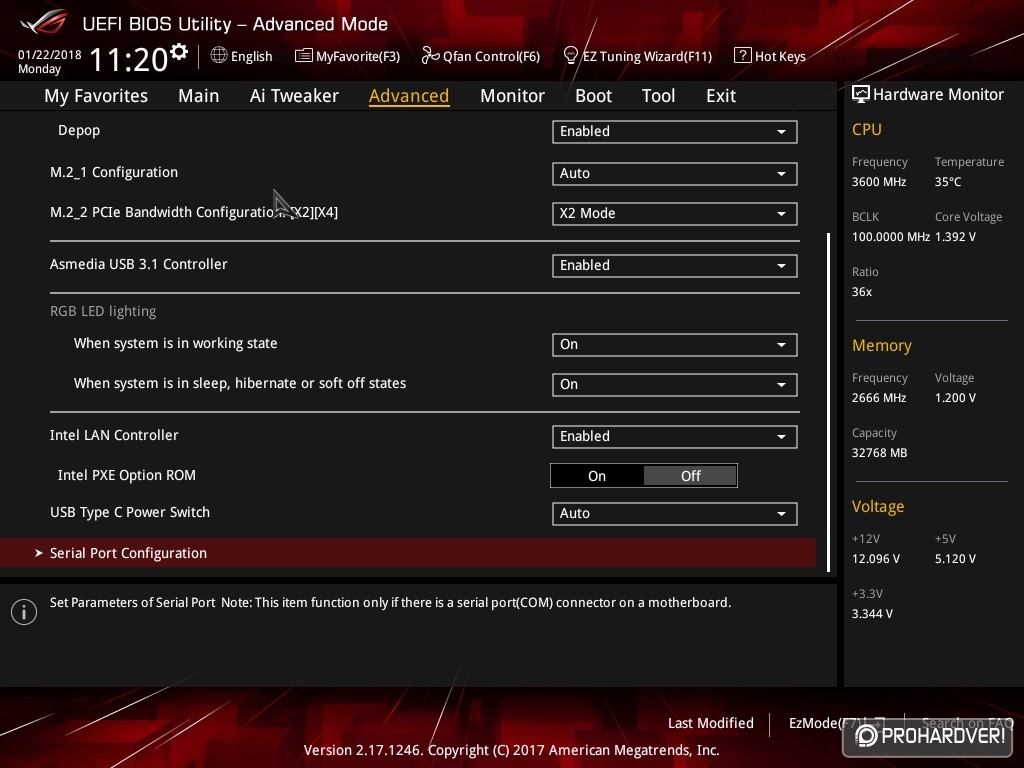1024x768 pixels.
Task: Go to Exit tab
Action: (x=721, y=96)
